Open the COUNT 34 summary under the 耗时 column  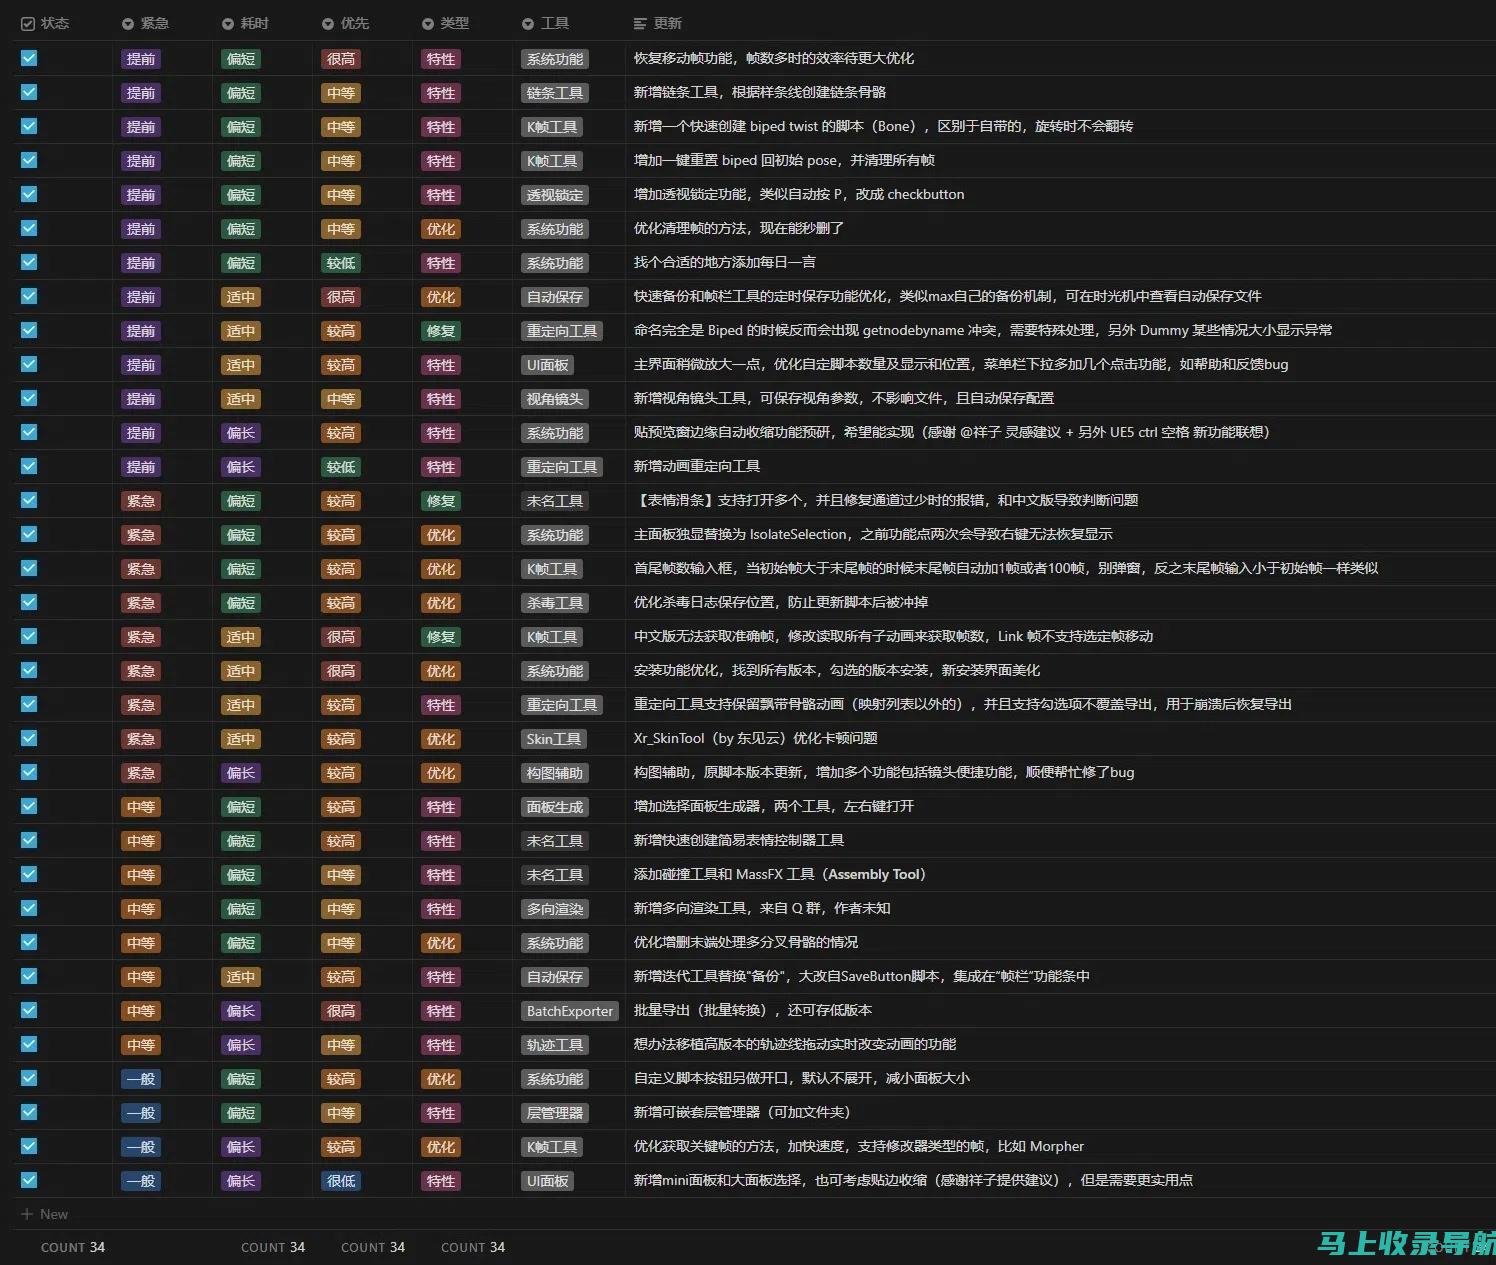coord(273,1247)
